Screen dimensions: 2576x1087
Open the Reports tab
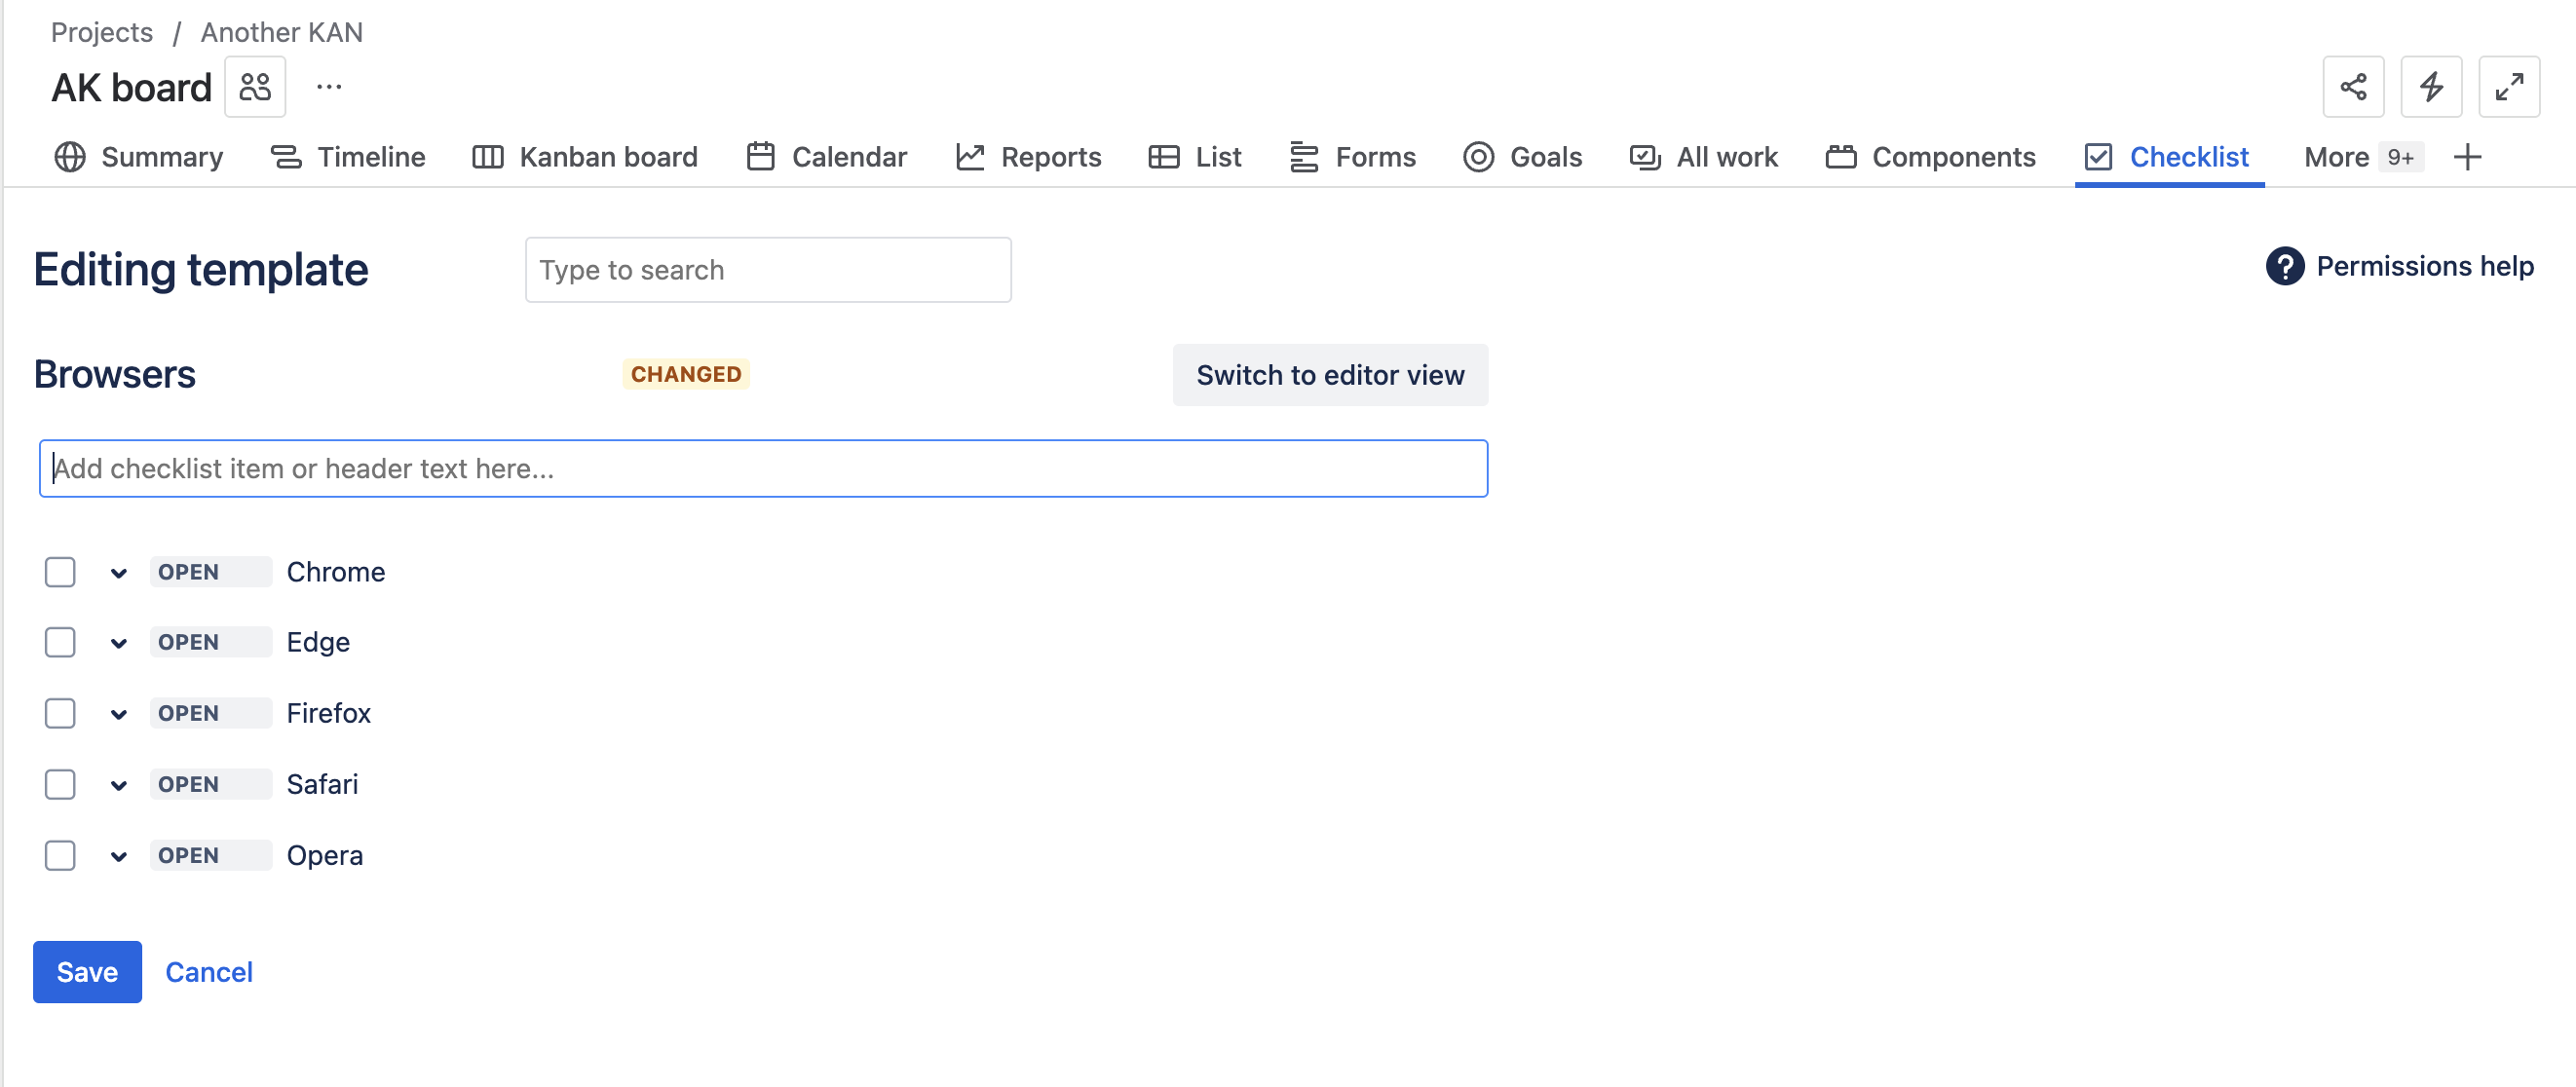1029,157
